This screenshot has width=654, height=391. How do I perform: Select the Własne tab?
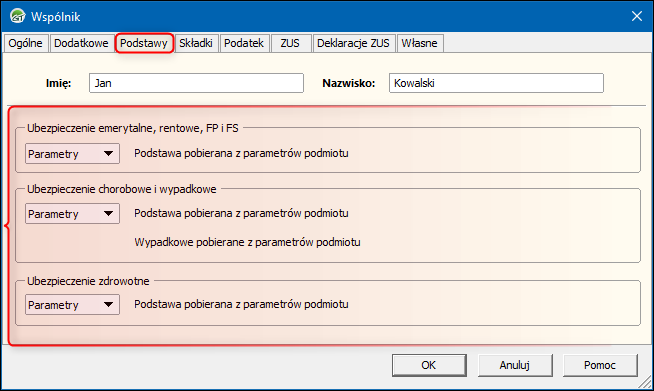(x=420, y=43)
